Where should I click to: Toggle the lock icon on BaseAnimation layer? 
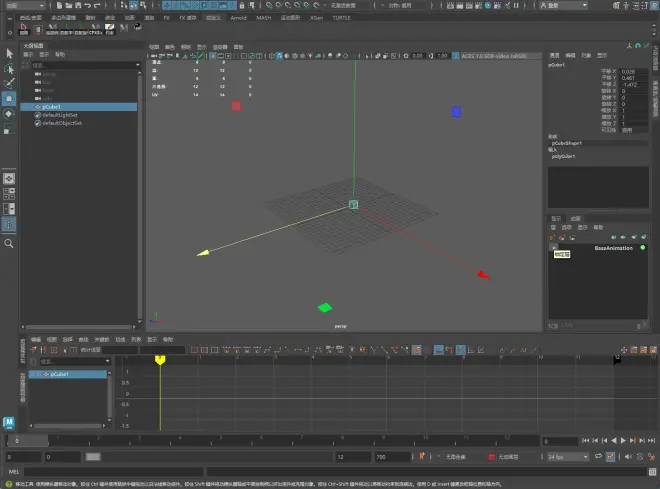coord(554,248)
